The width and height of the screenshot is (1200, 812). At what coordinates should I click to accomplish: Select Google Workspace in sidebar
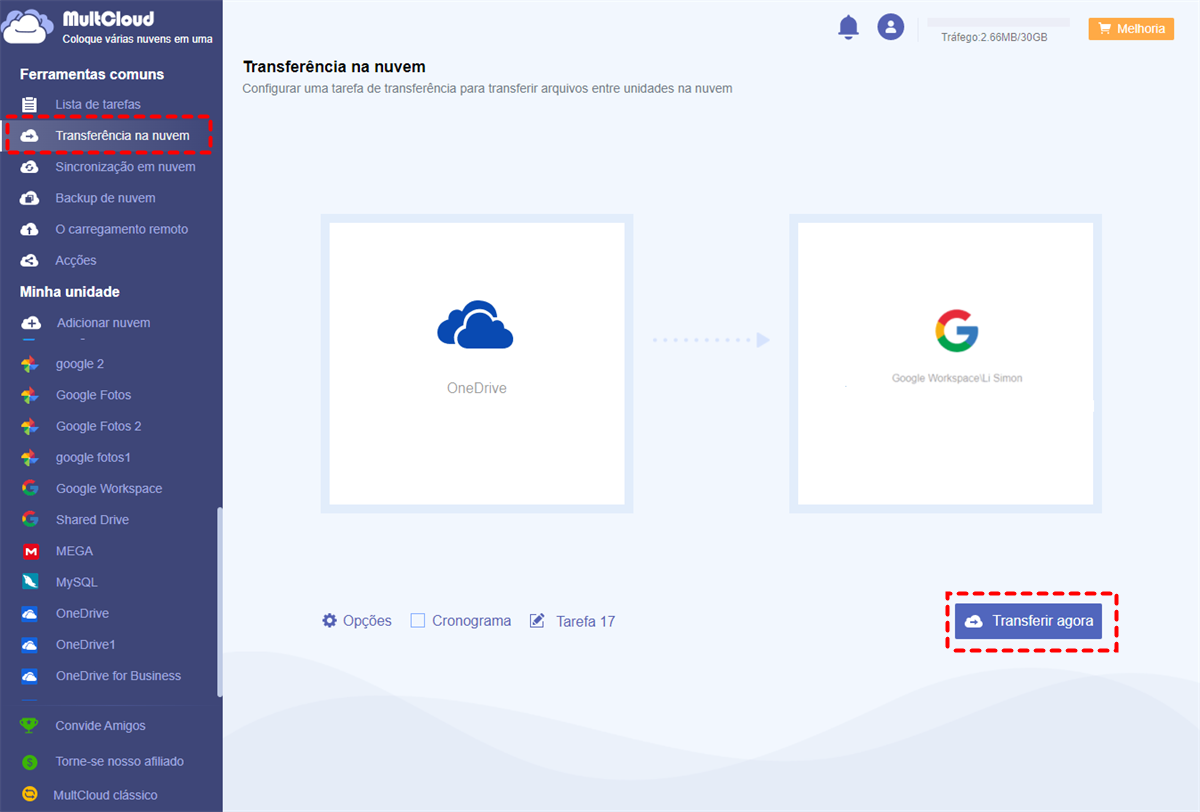click(109, 489)
